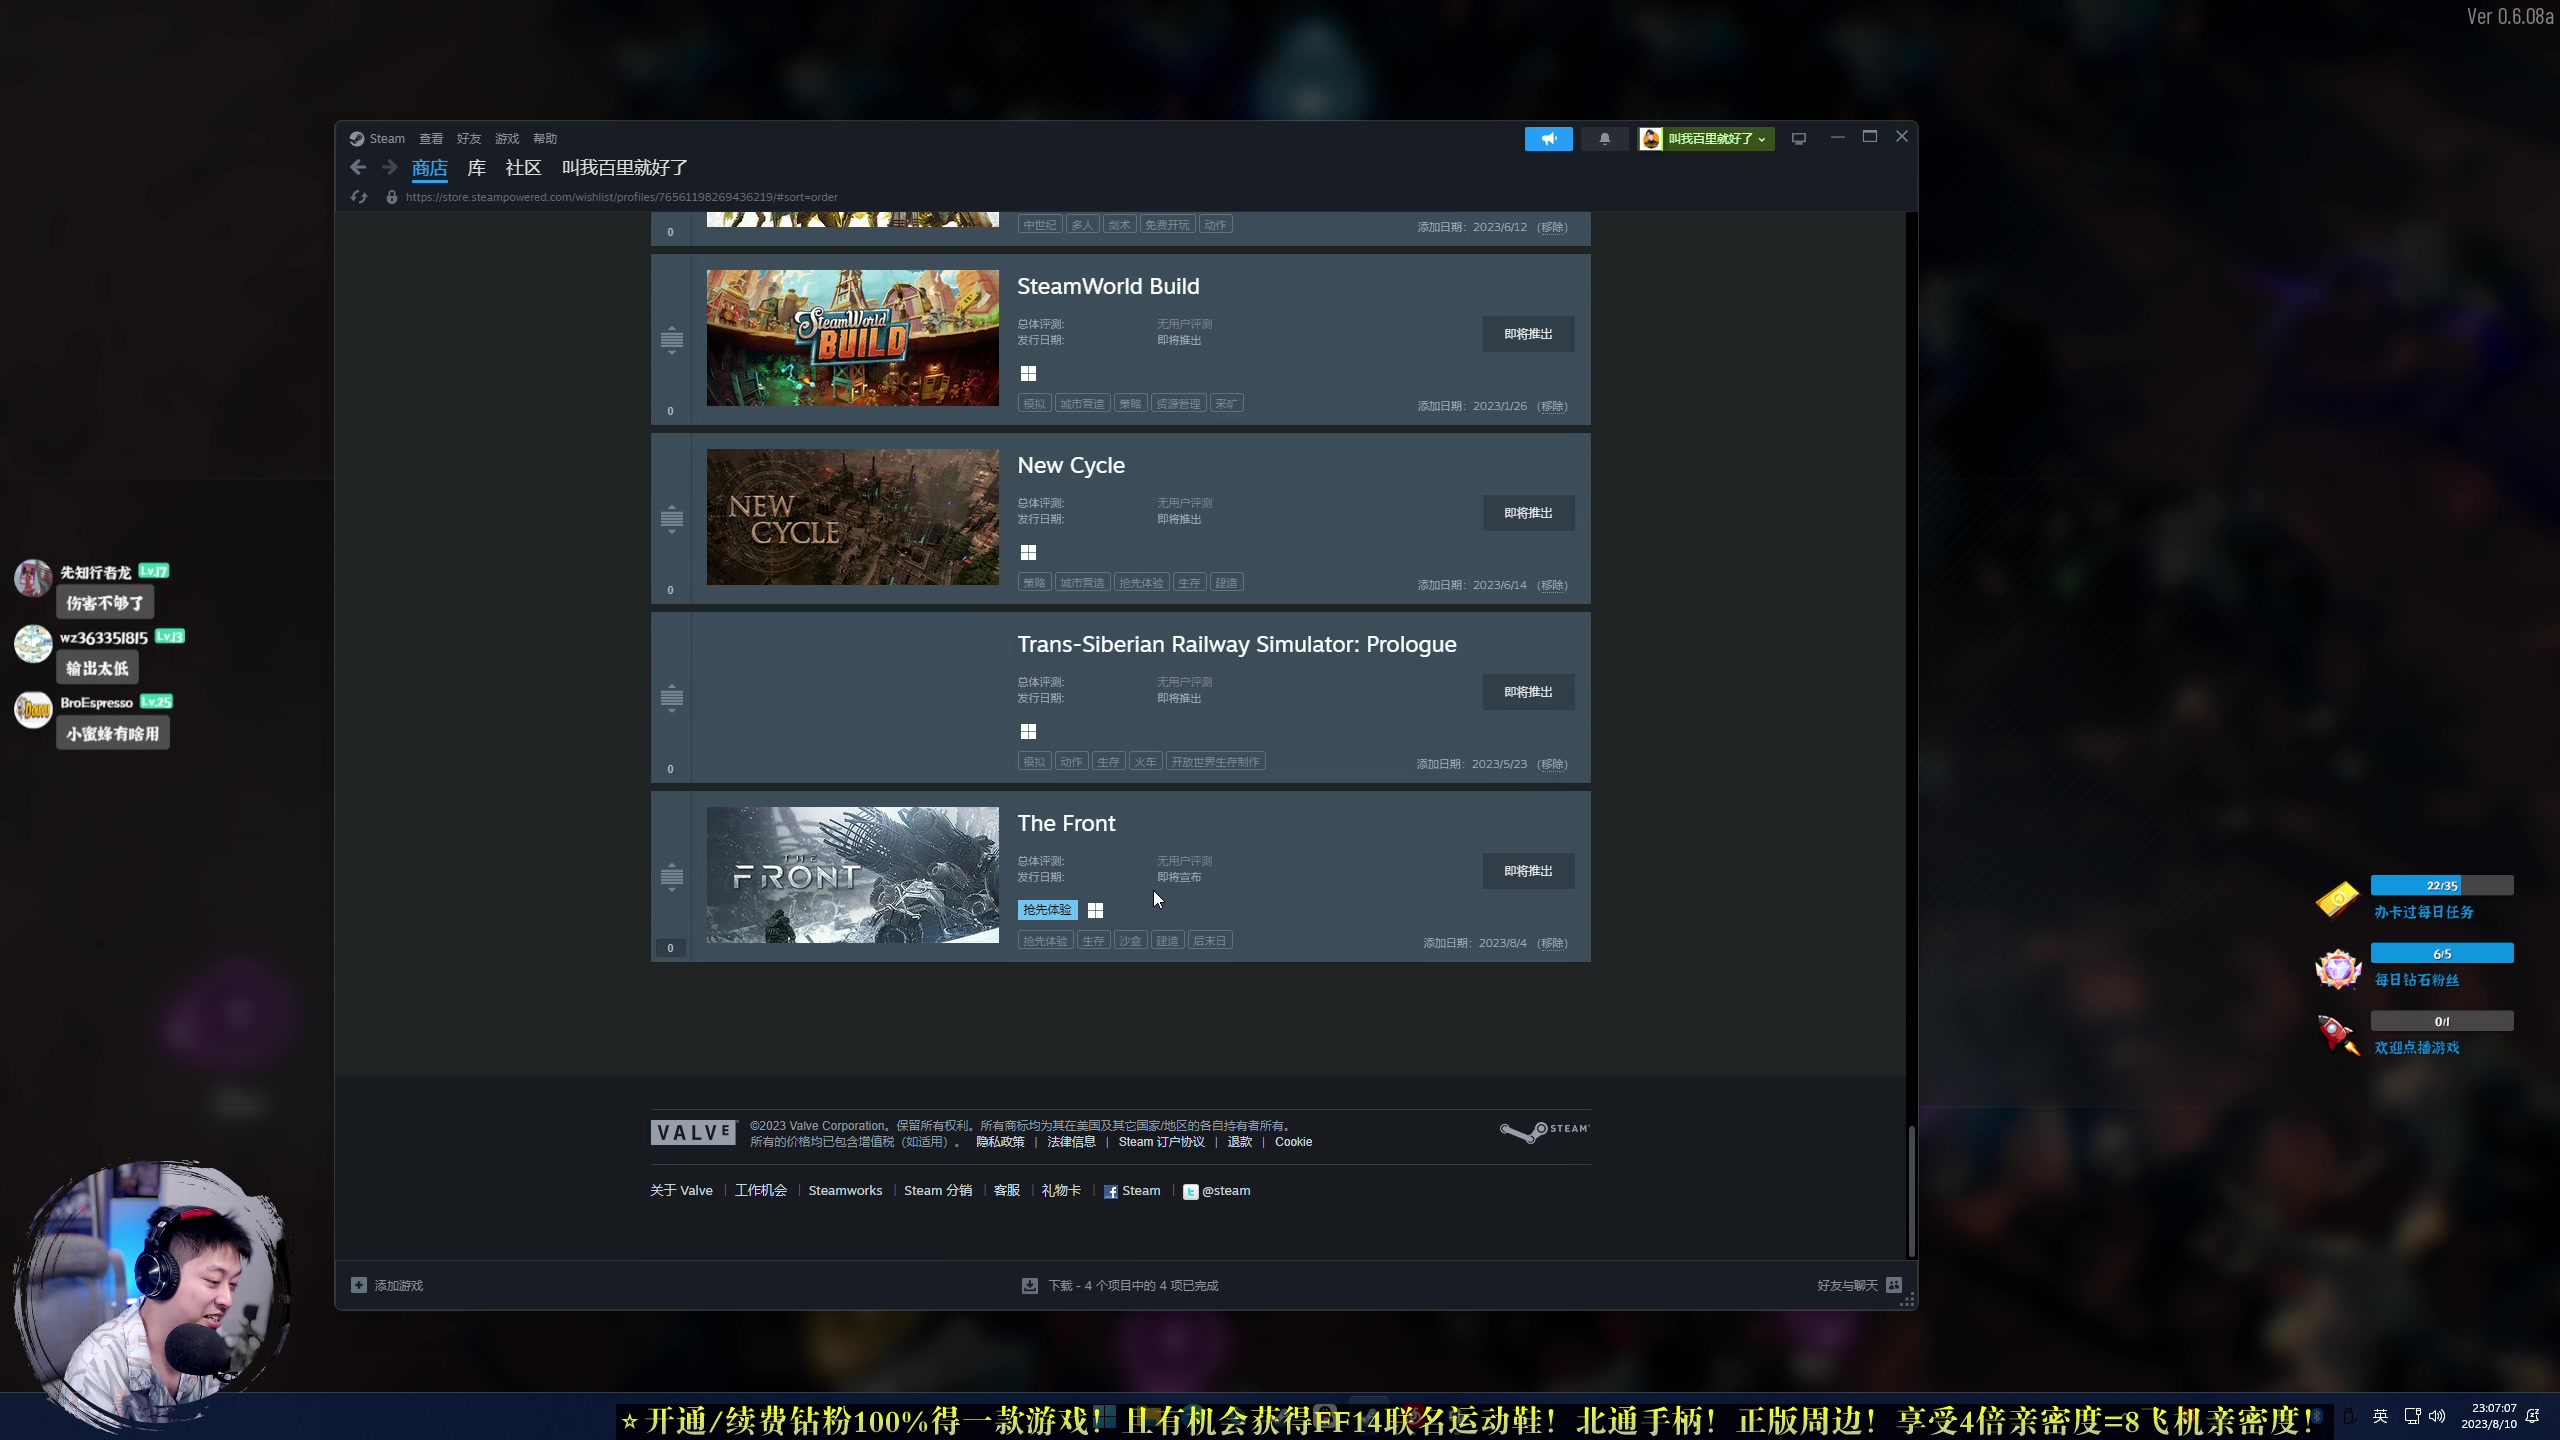Remove New Cycle via its 移除 link
This screenshot has height=1440, width=2560.
1552,585
